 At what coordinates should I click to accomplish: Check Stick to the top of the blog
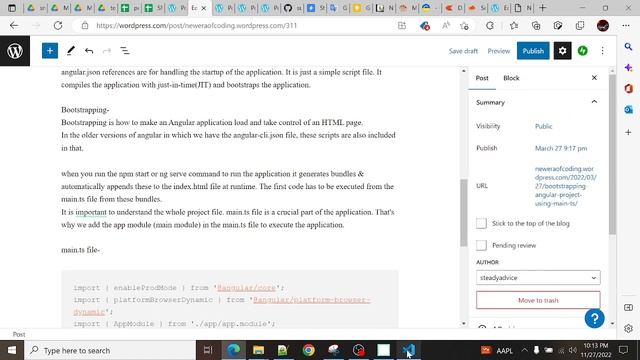pos(481,223)
